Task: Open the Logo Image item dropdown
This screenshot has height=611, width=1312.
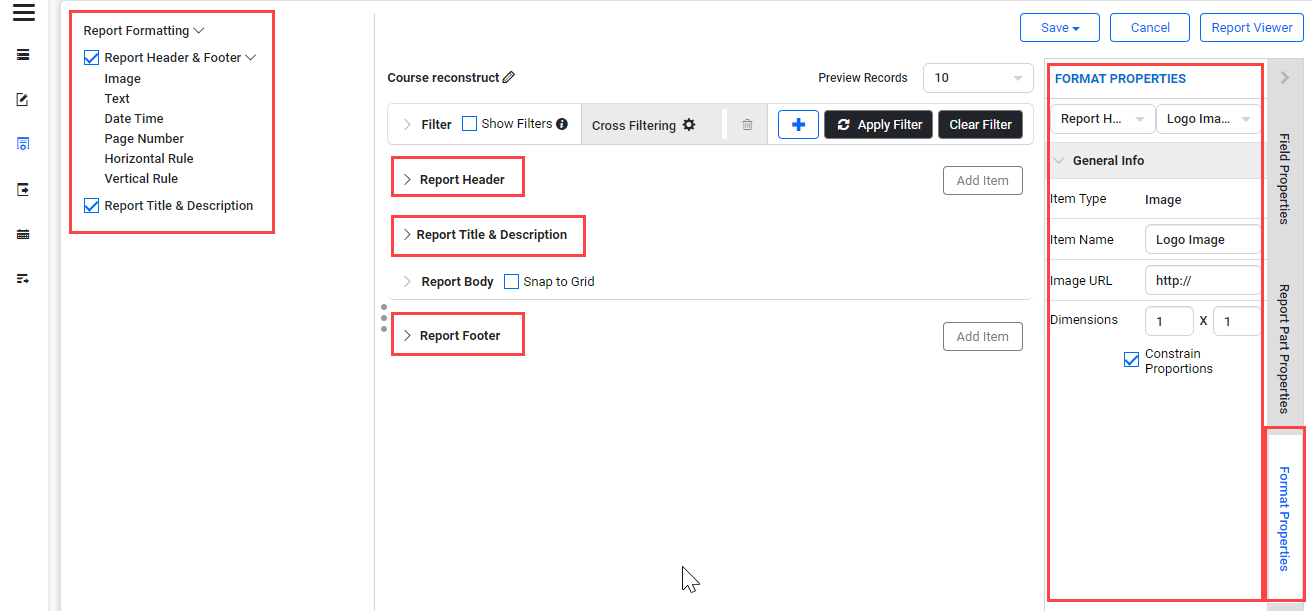Action: click(1208, 119)
